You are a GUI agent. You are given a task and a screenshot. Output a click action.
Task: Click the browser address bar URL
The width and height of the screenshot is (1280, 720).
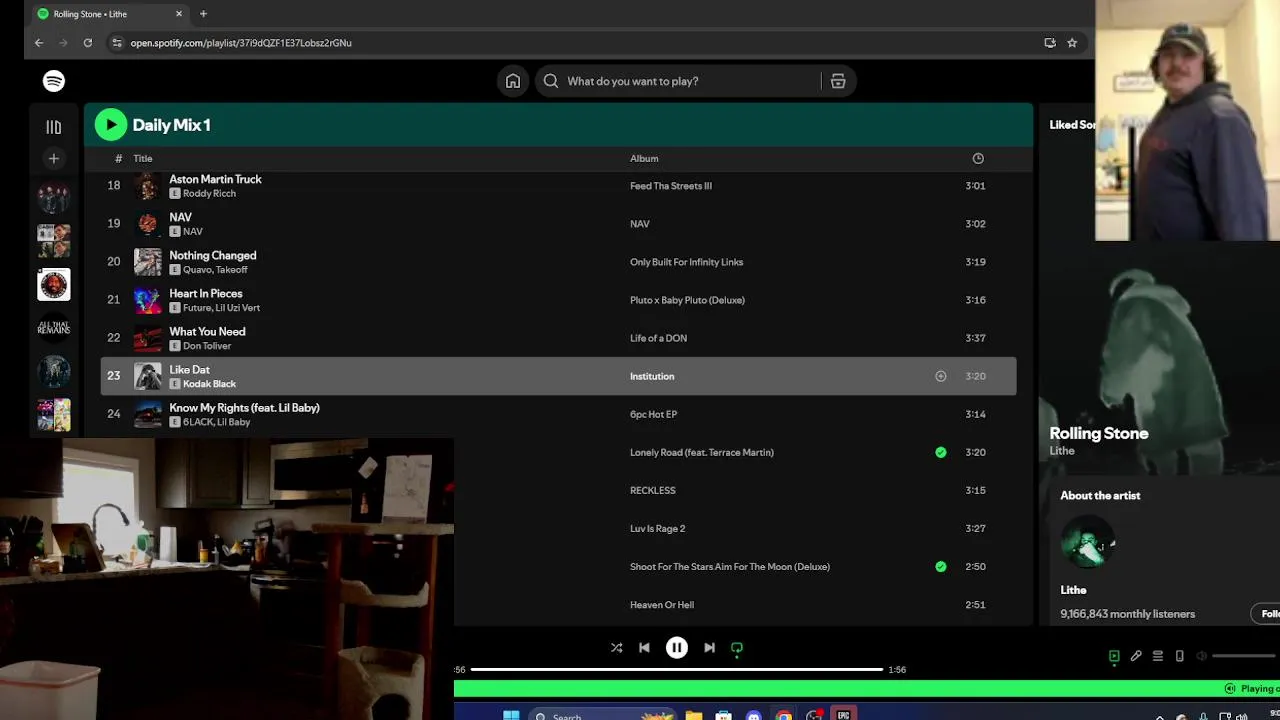click(x=241, y=43)
